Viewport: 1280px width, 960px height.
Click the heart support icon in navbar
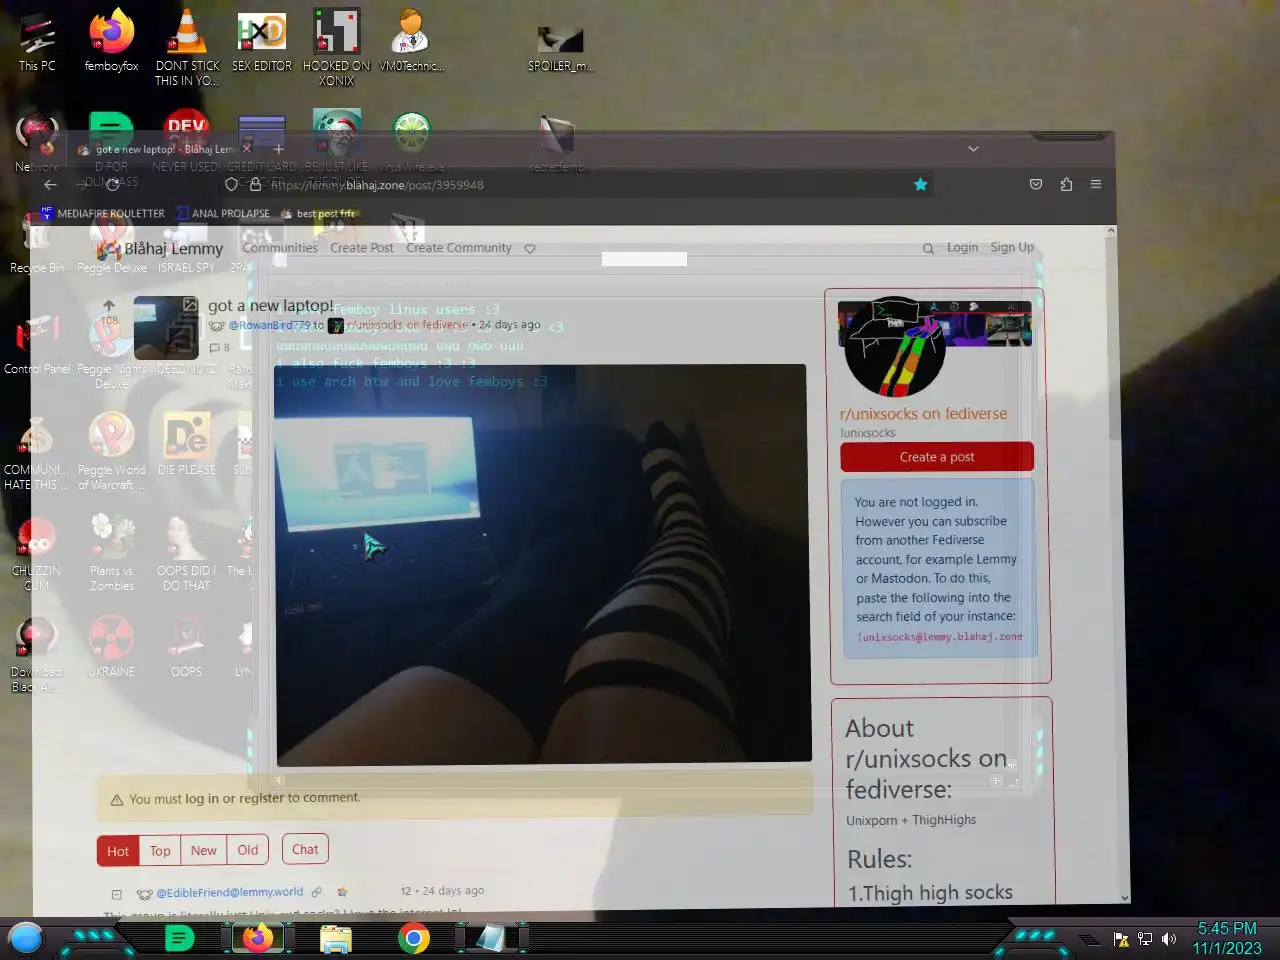(x=530, y=248)
